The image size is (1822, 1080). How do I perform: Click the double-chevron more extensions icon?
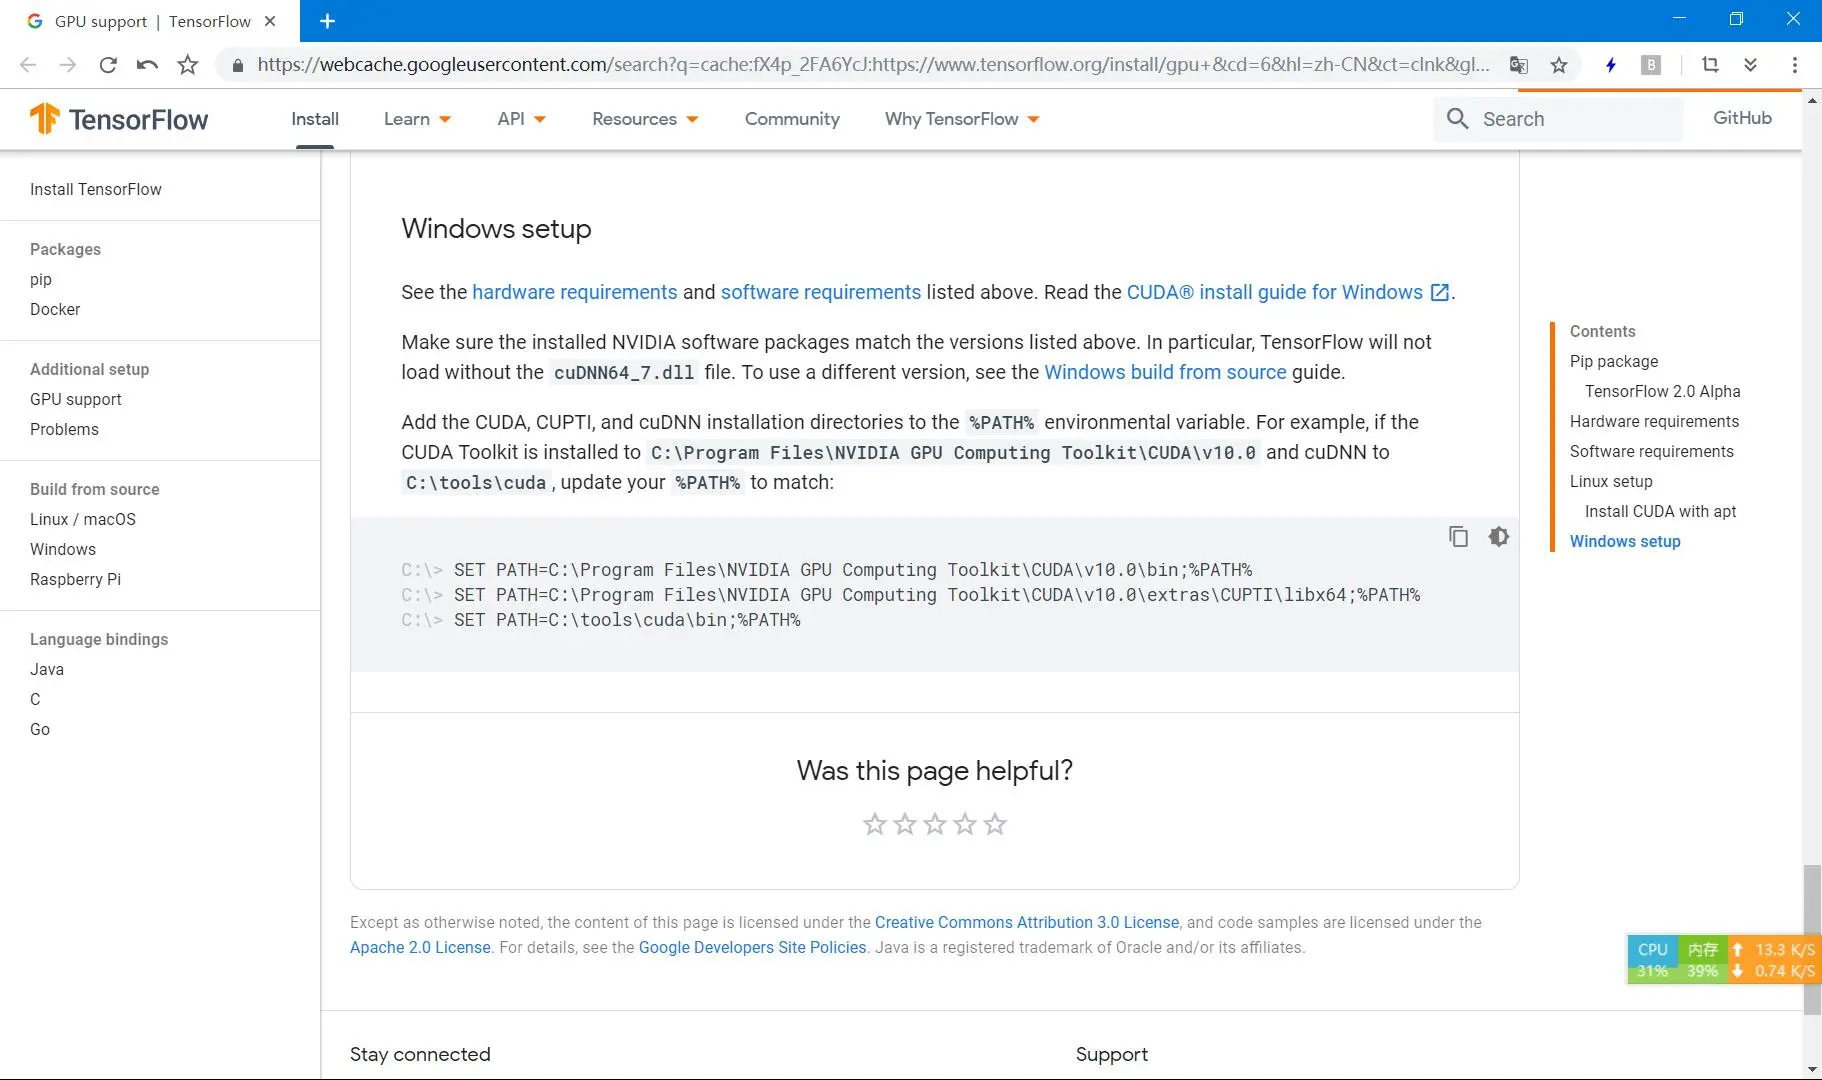coord(1750,65)
